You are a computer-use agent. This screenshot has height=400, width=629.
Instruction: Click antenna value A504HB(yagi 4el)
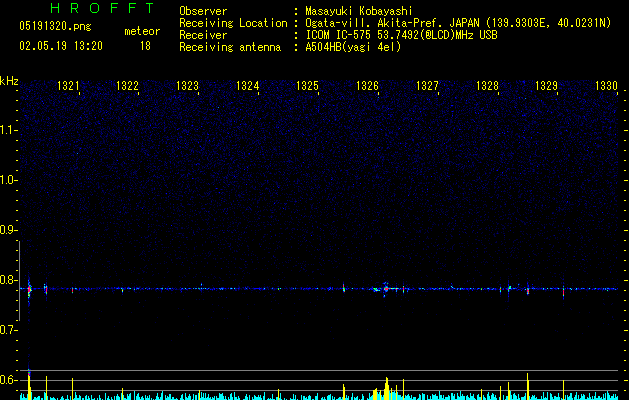click(353, 47)
